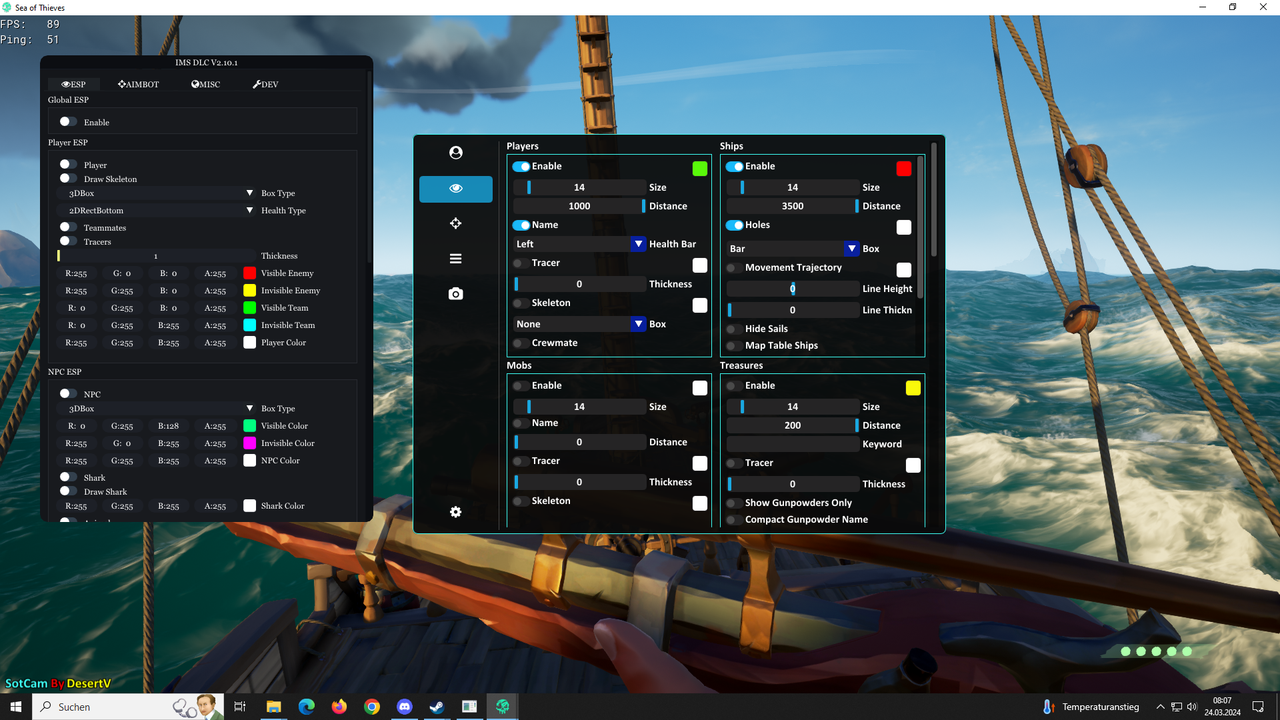Enable the Map Table Ships toggle
The image size is (1280, 720).
pos(734,346)
